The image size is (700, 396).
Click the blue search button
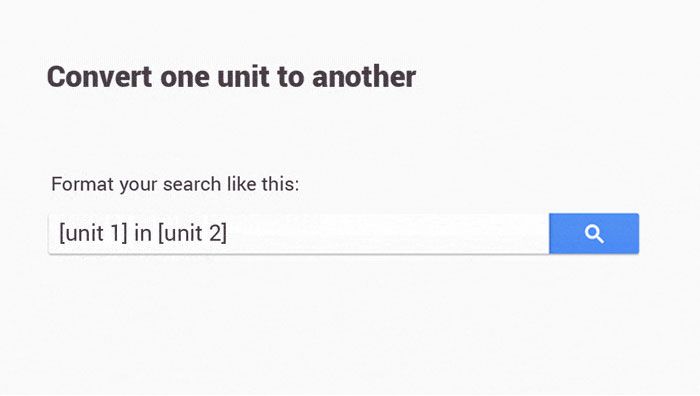[x=594, y=233]
